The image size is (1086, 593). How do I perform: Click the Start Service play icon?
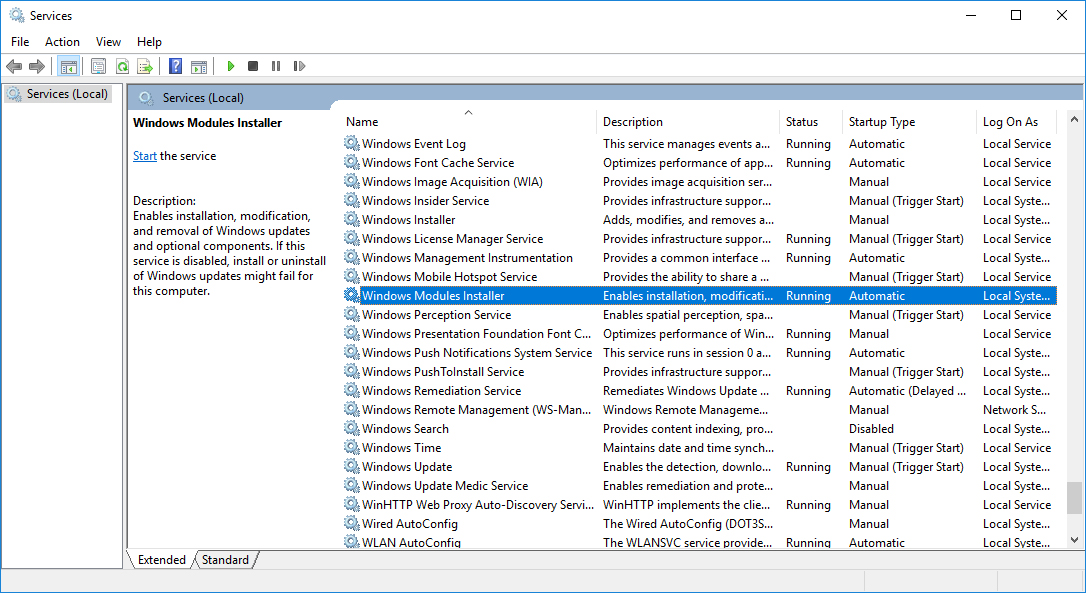click(231, 67)
